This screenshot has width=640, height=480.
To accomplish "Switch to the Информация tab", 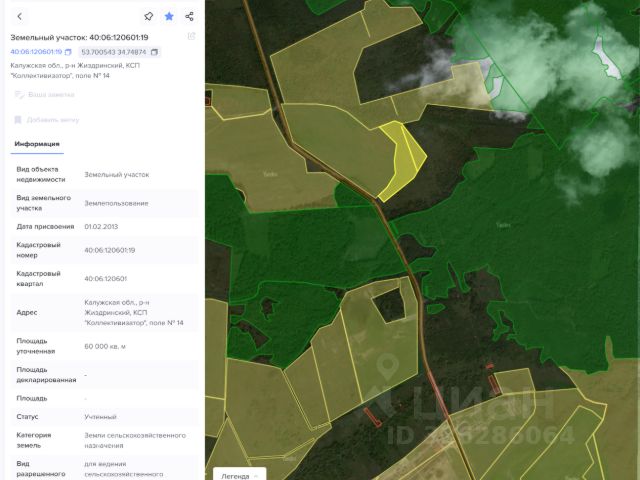I will click(37, 144).
